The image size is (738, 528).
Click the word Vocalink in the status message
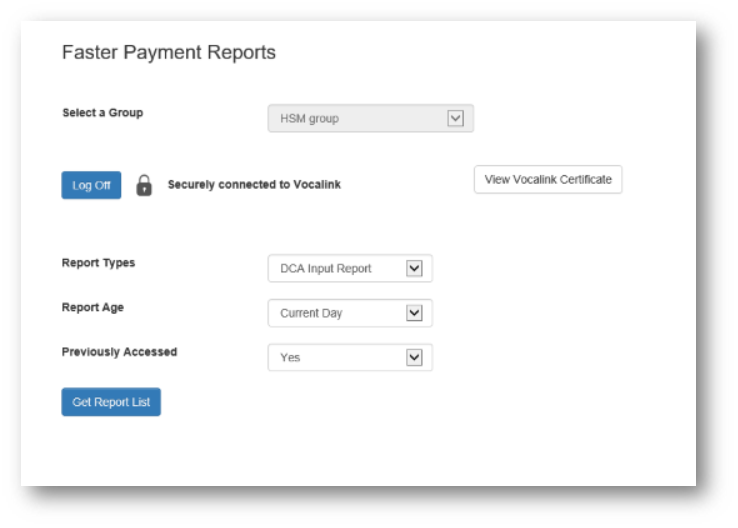pos(317,185)
